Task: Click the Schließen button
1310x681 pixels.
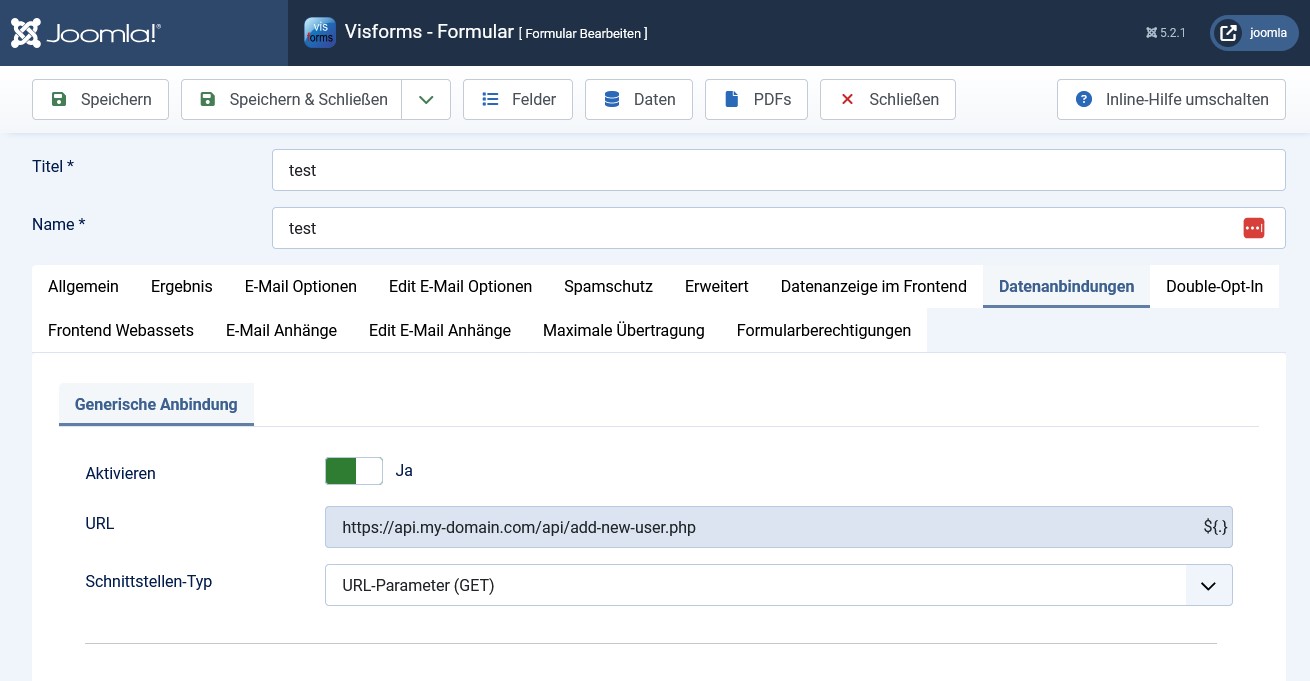Action: (887, 100)
